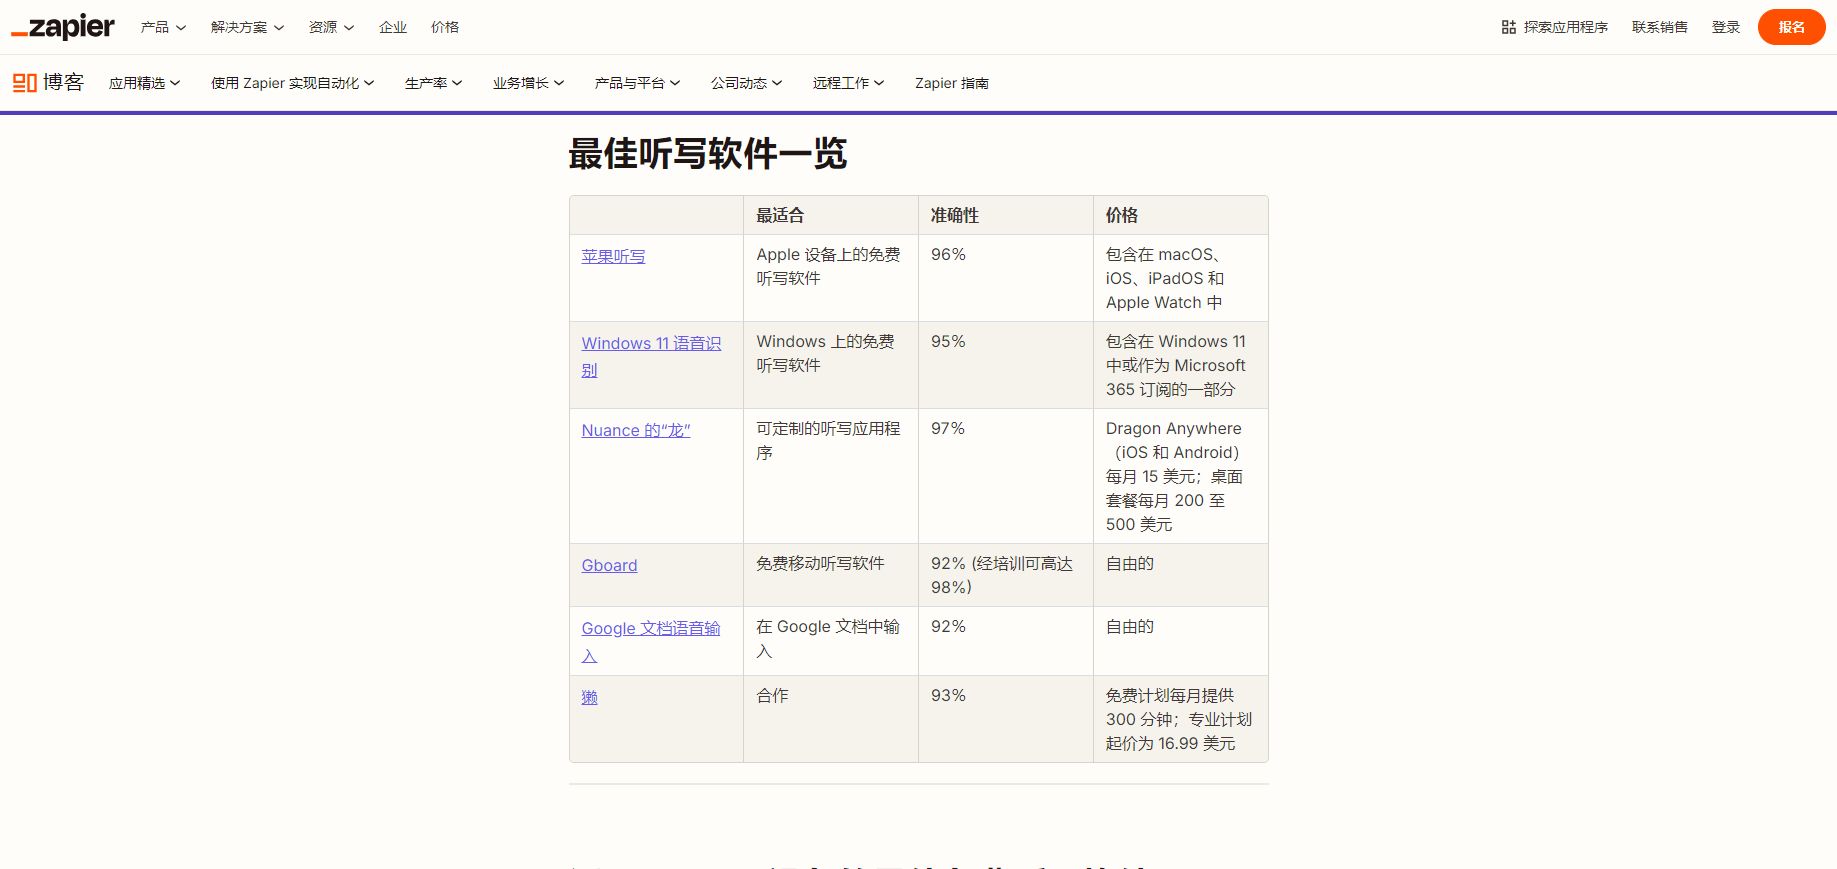Viewport: 1837px width, 869px height.
Task: Go to the 企业 page
Action: 393,27
